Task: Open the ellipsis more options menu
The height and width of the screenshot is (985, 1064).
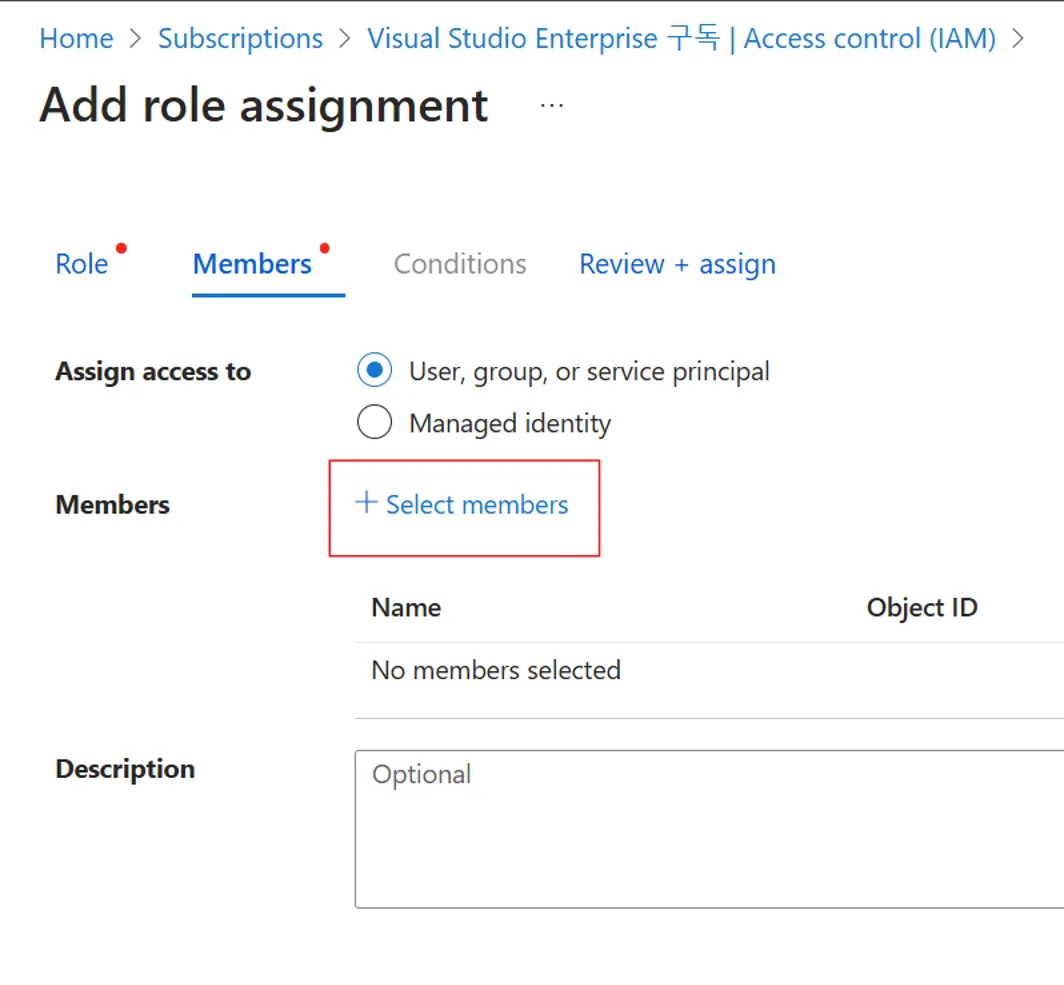Action: pos(552,105)
